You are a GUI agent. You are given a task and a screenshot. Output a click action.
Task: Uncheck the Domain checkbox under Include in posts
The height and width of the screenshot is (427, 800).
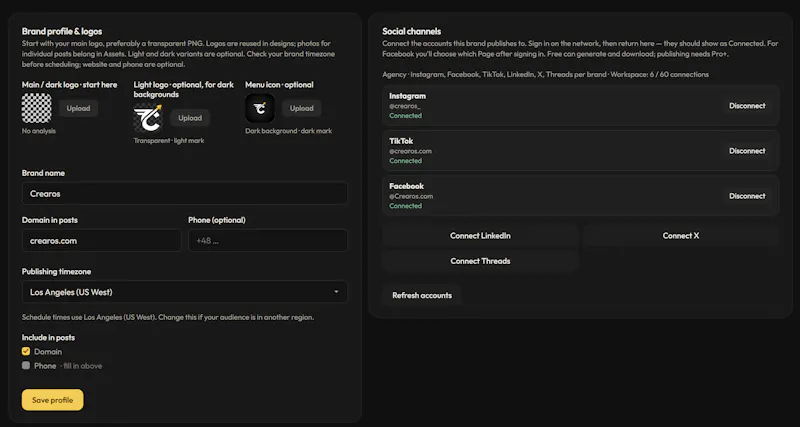tap(26, 351)
